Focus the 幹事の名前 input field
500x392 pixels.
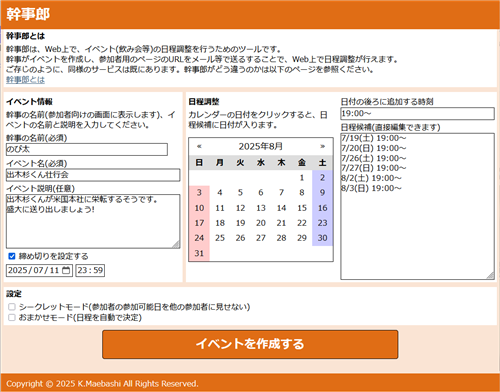(x=87, y=149)
